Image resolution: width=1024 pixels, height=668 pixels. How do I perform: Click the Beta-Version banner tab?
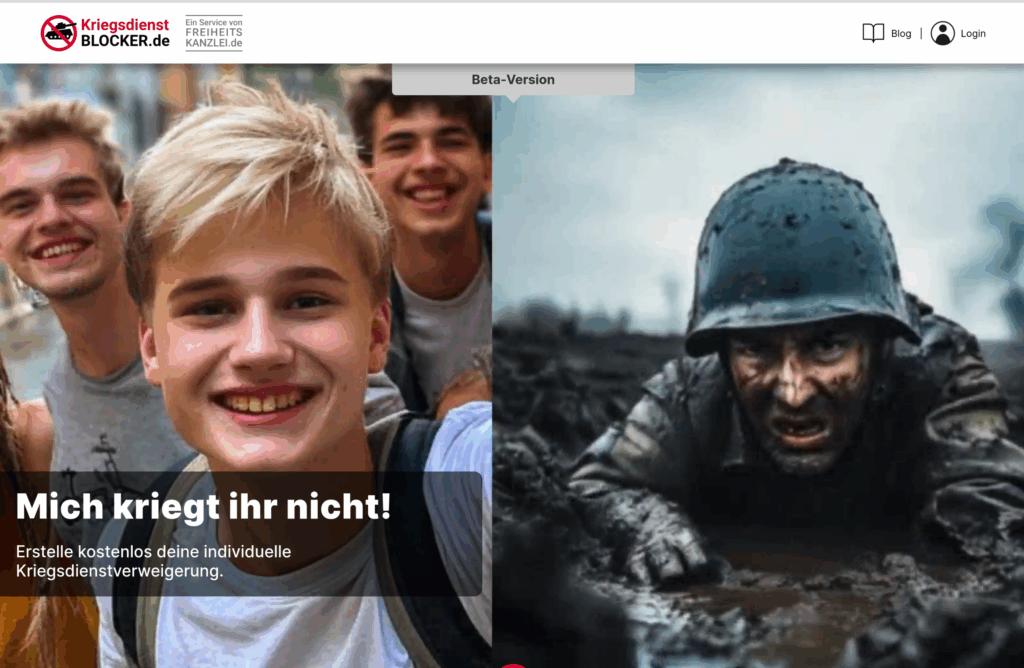point(513,80)
